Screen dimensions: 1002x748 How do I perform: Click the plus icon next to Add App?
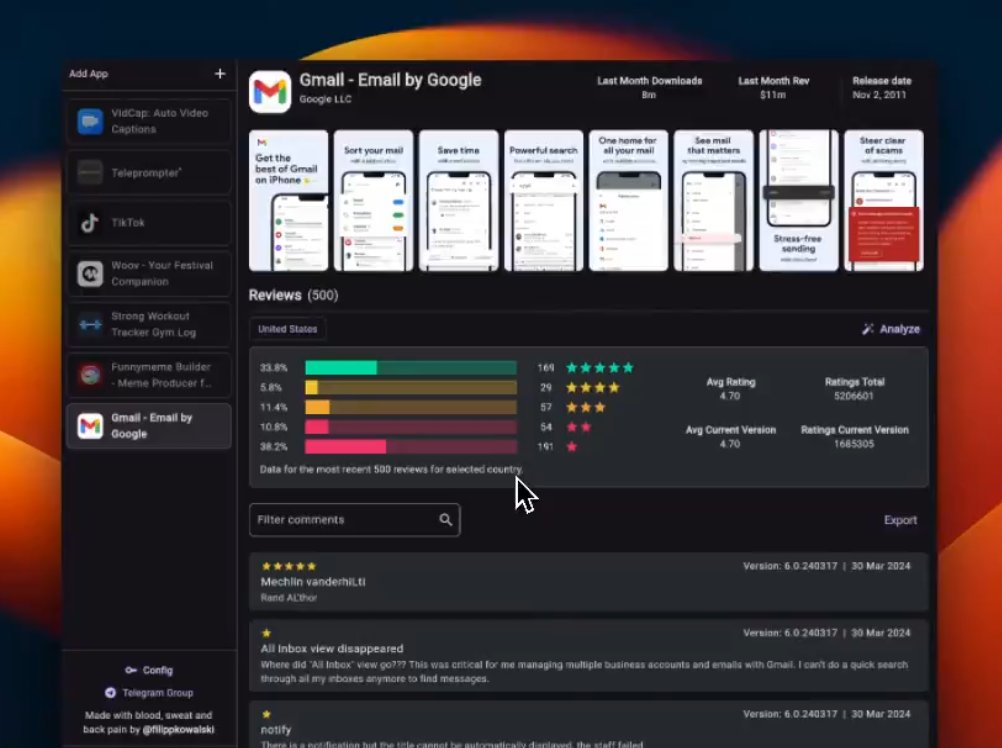pyautogui.click(x=220, y=74)
